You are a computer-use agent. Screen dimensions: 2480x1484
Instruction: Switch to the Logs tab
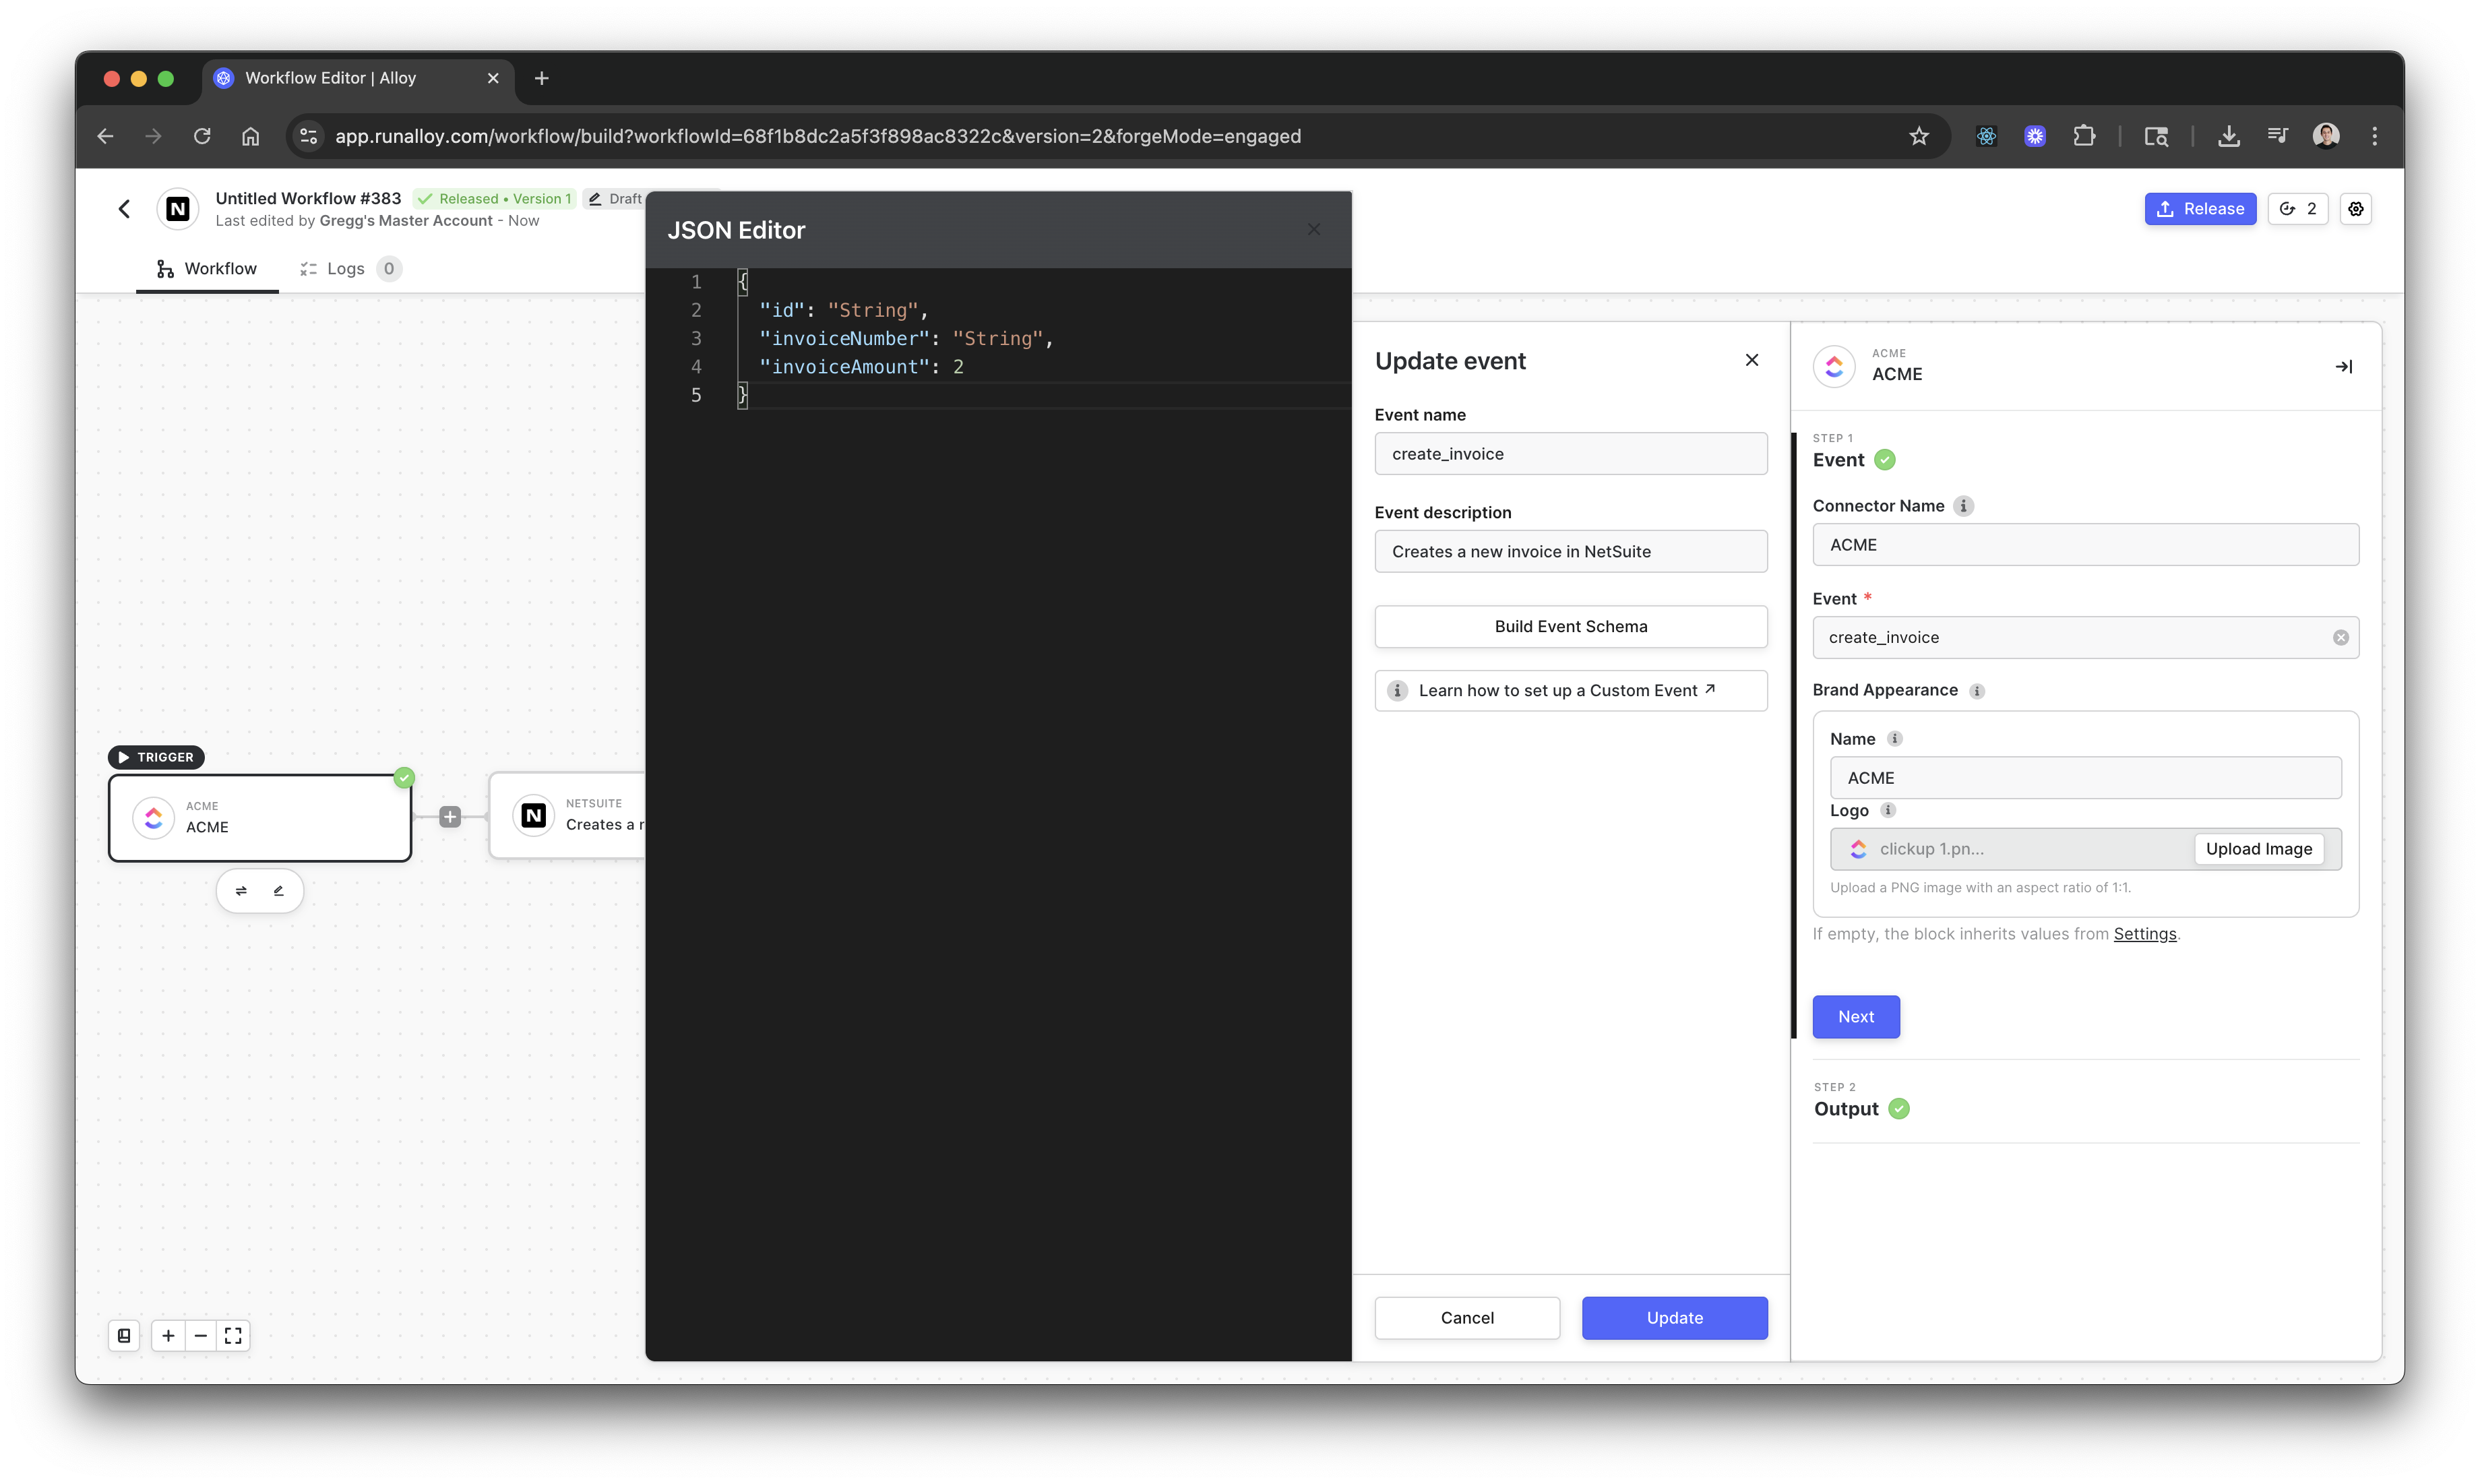click(345, 269)
